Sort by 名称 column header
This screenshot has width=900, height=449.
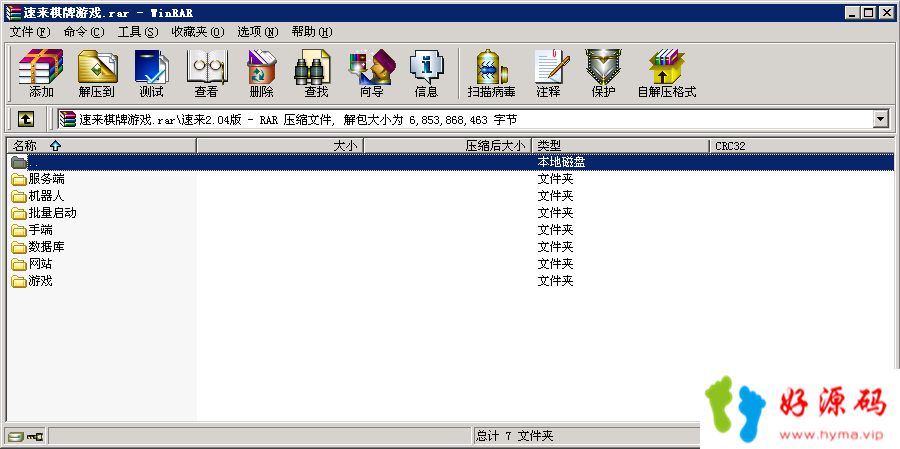tap(102, 146)
